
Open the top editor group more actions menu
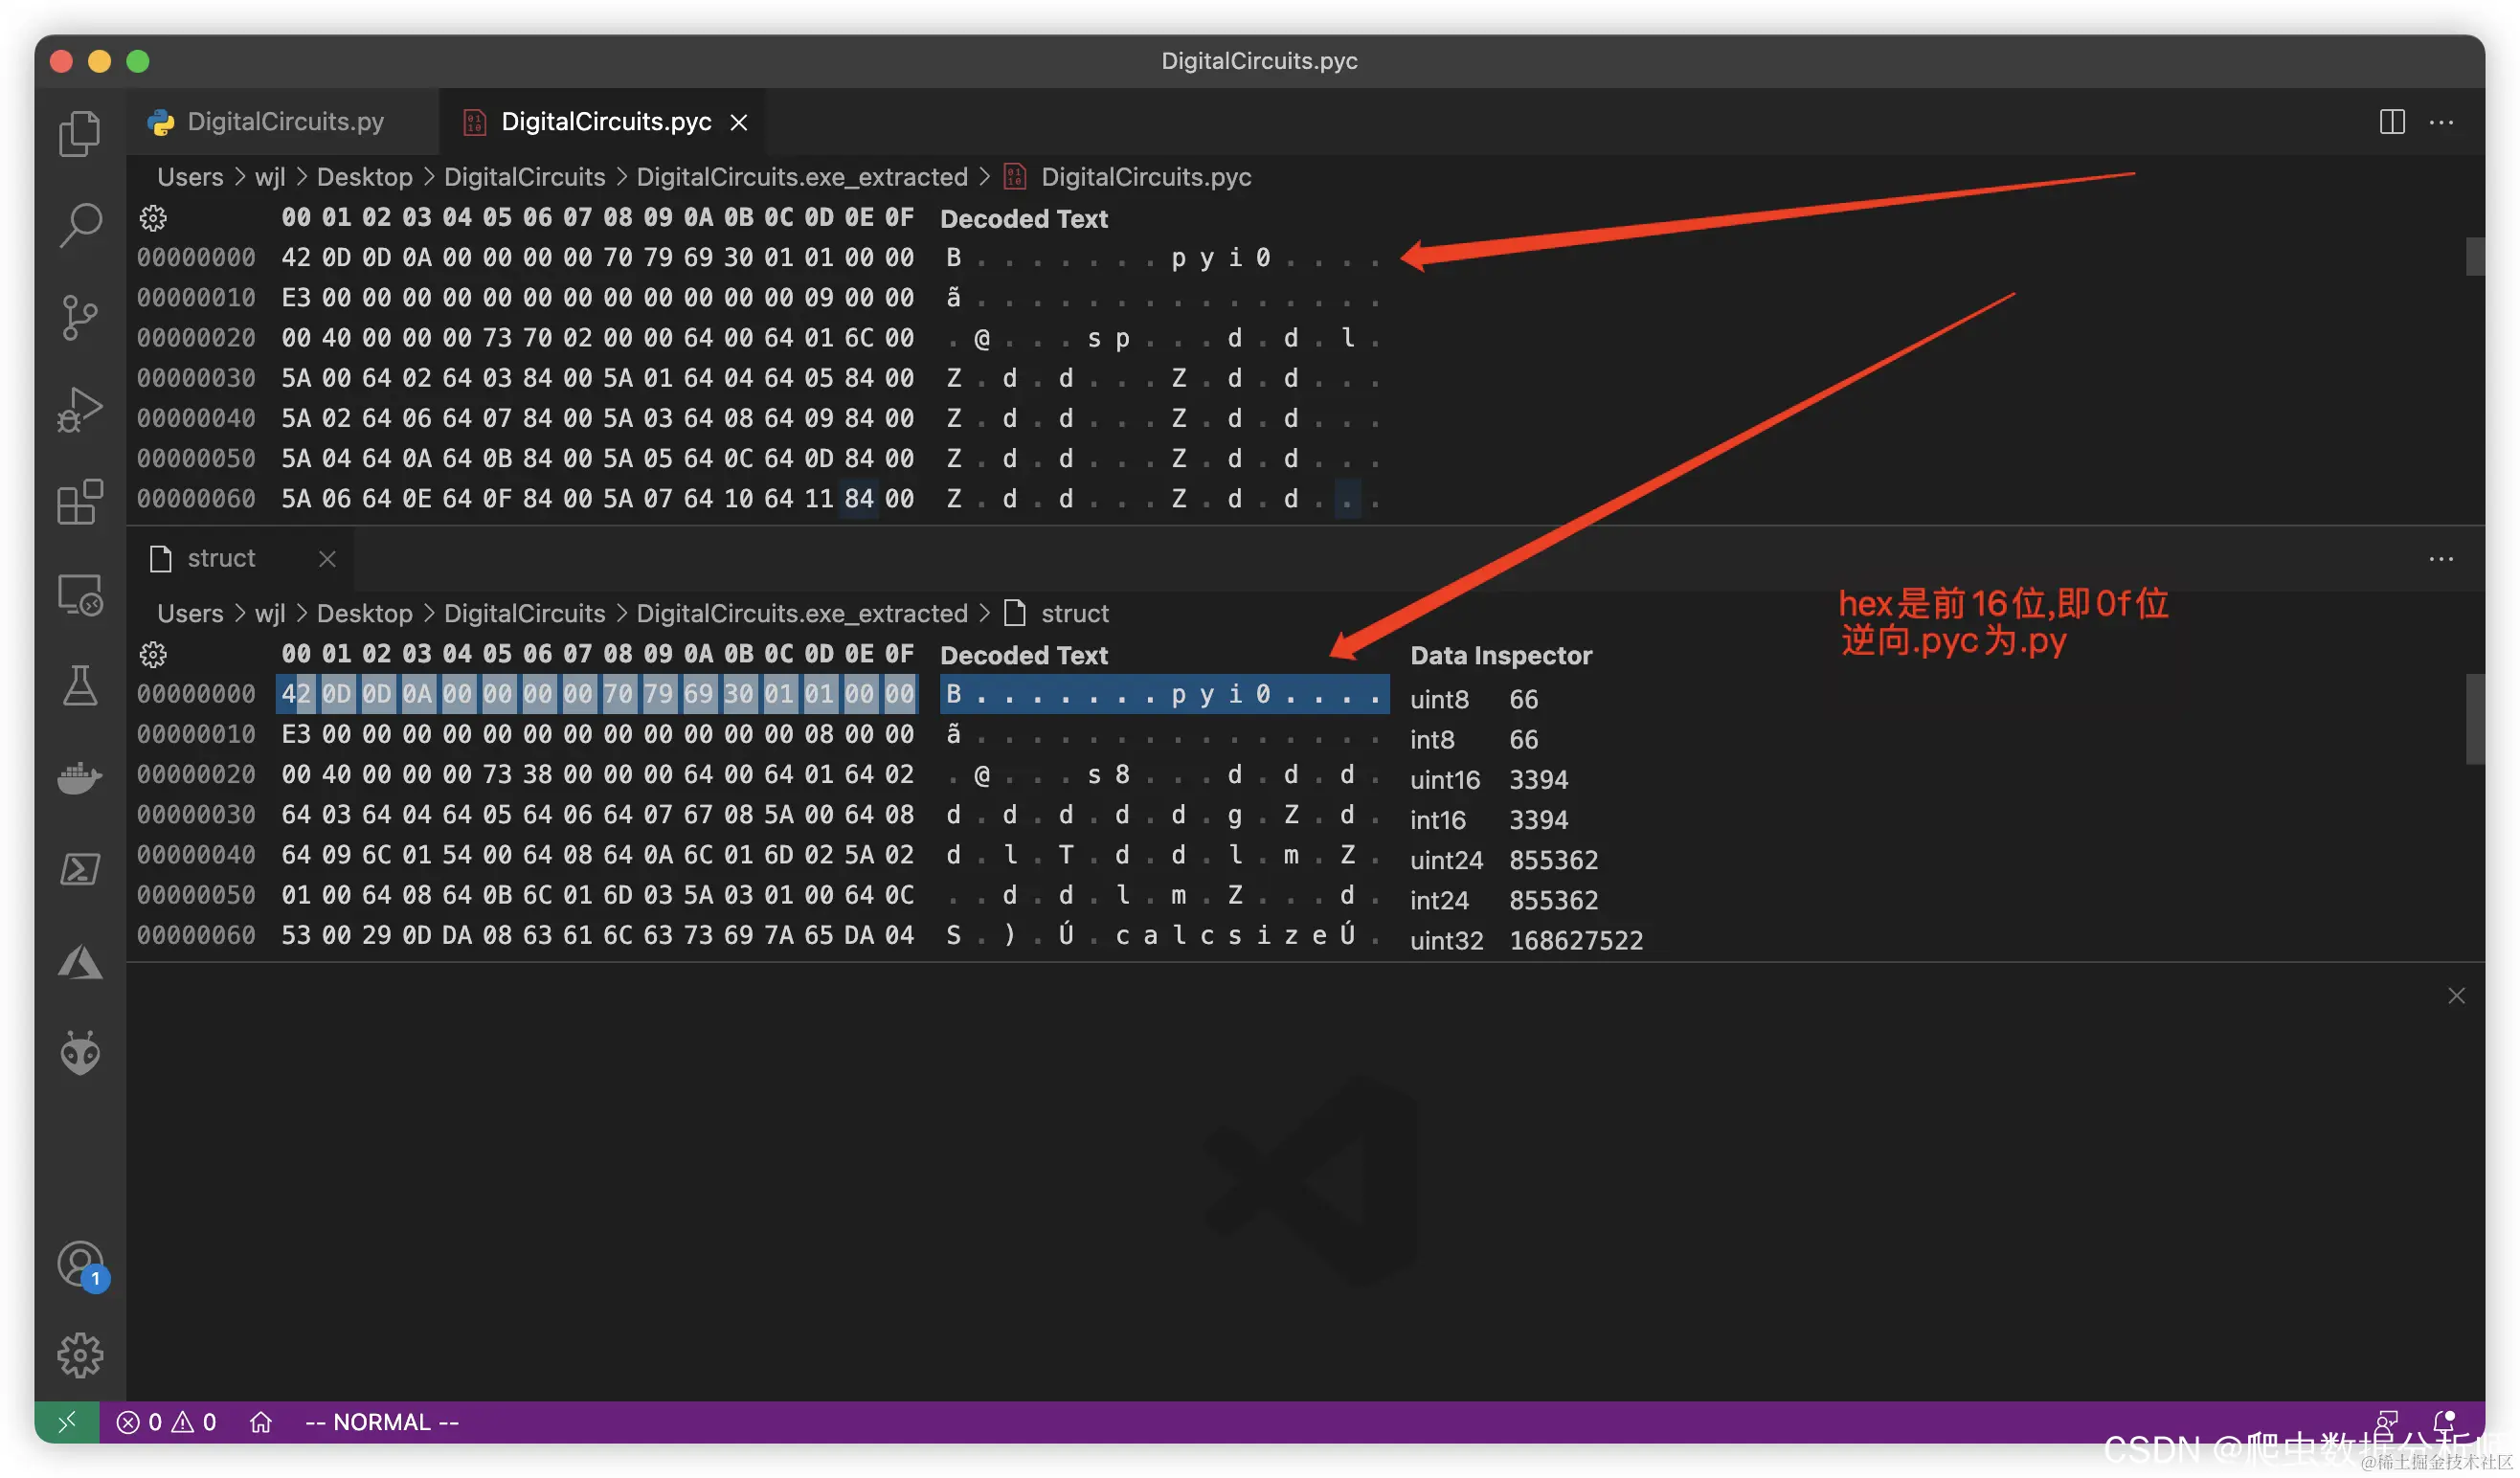pos(2441,122)
